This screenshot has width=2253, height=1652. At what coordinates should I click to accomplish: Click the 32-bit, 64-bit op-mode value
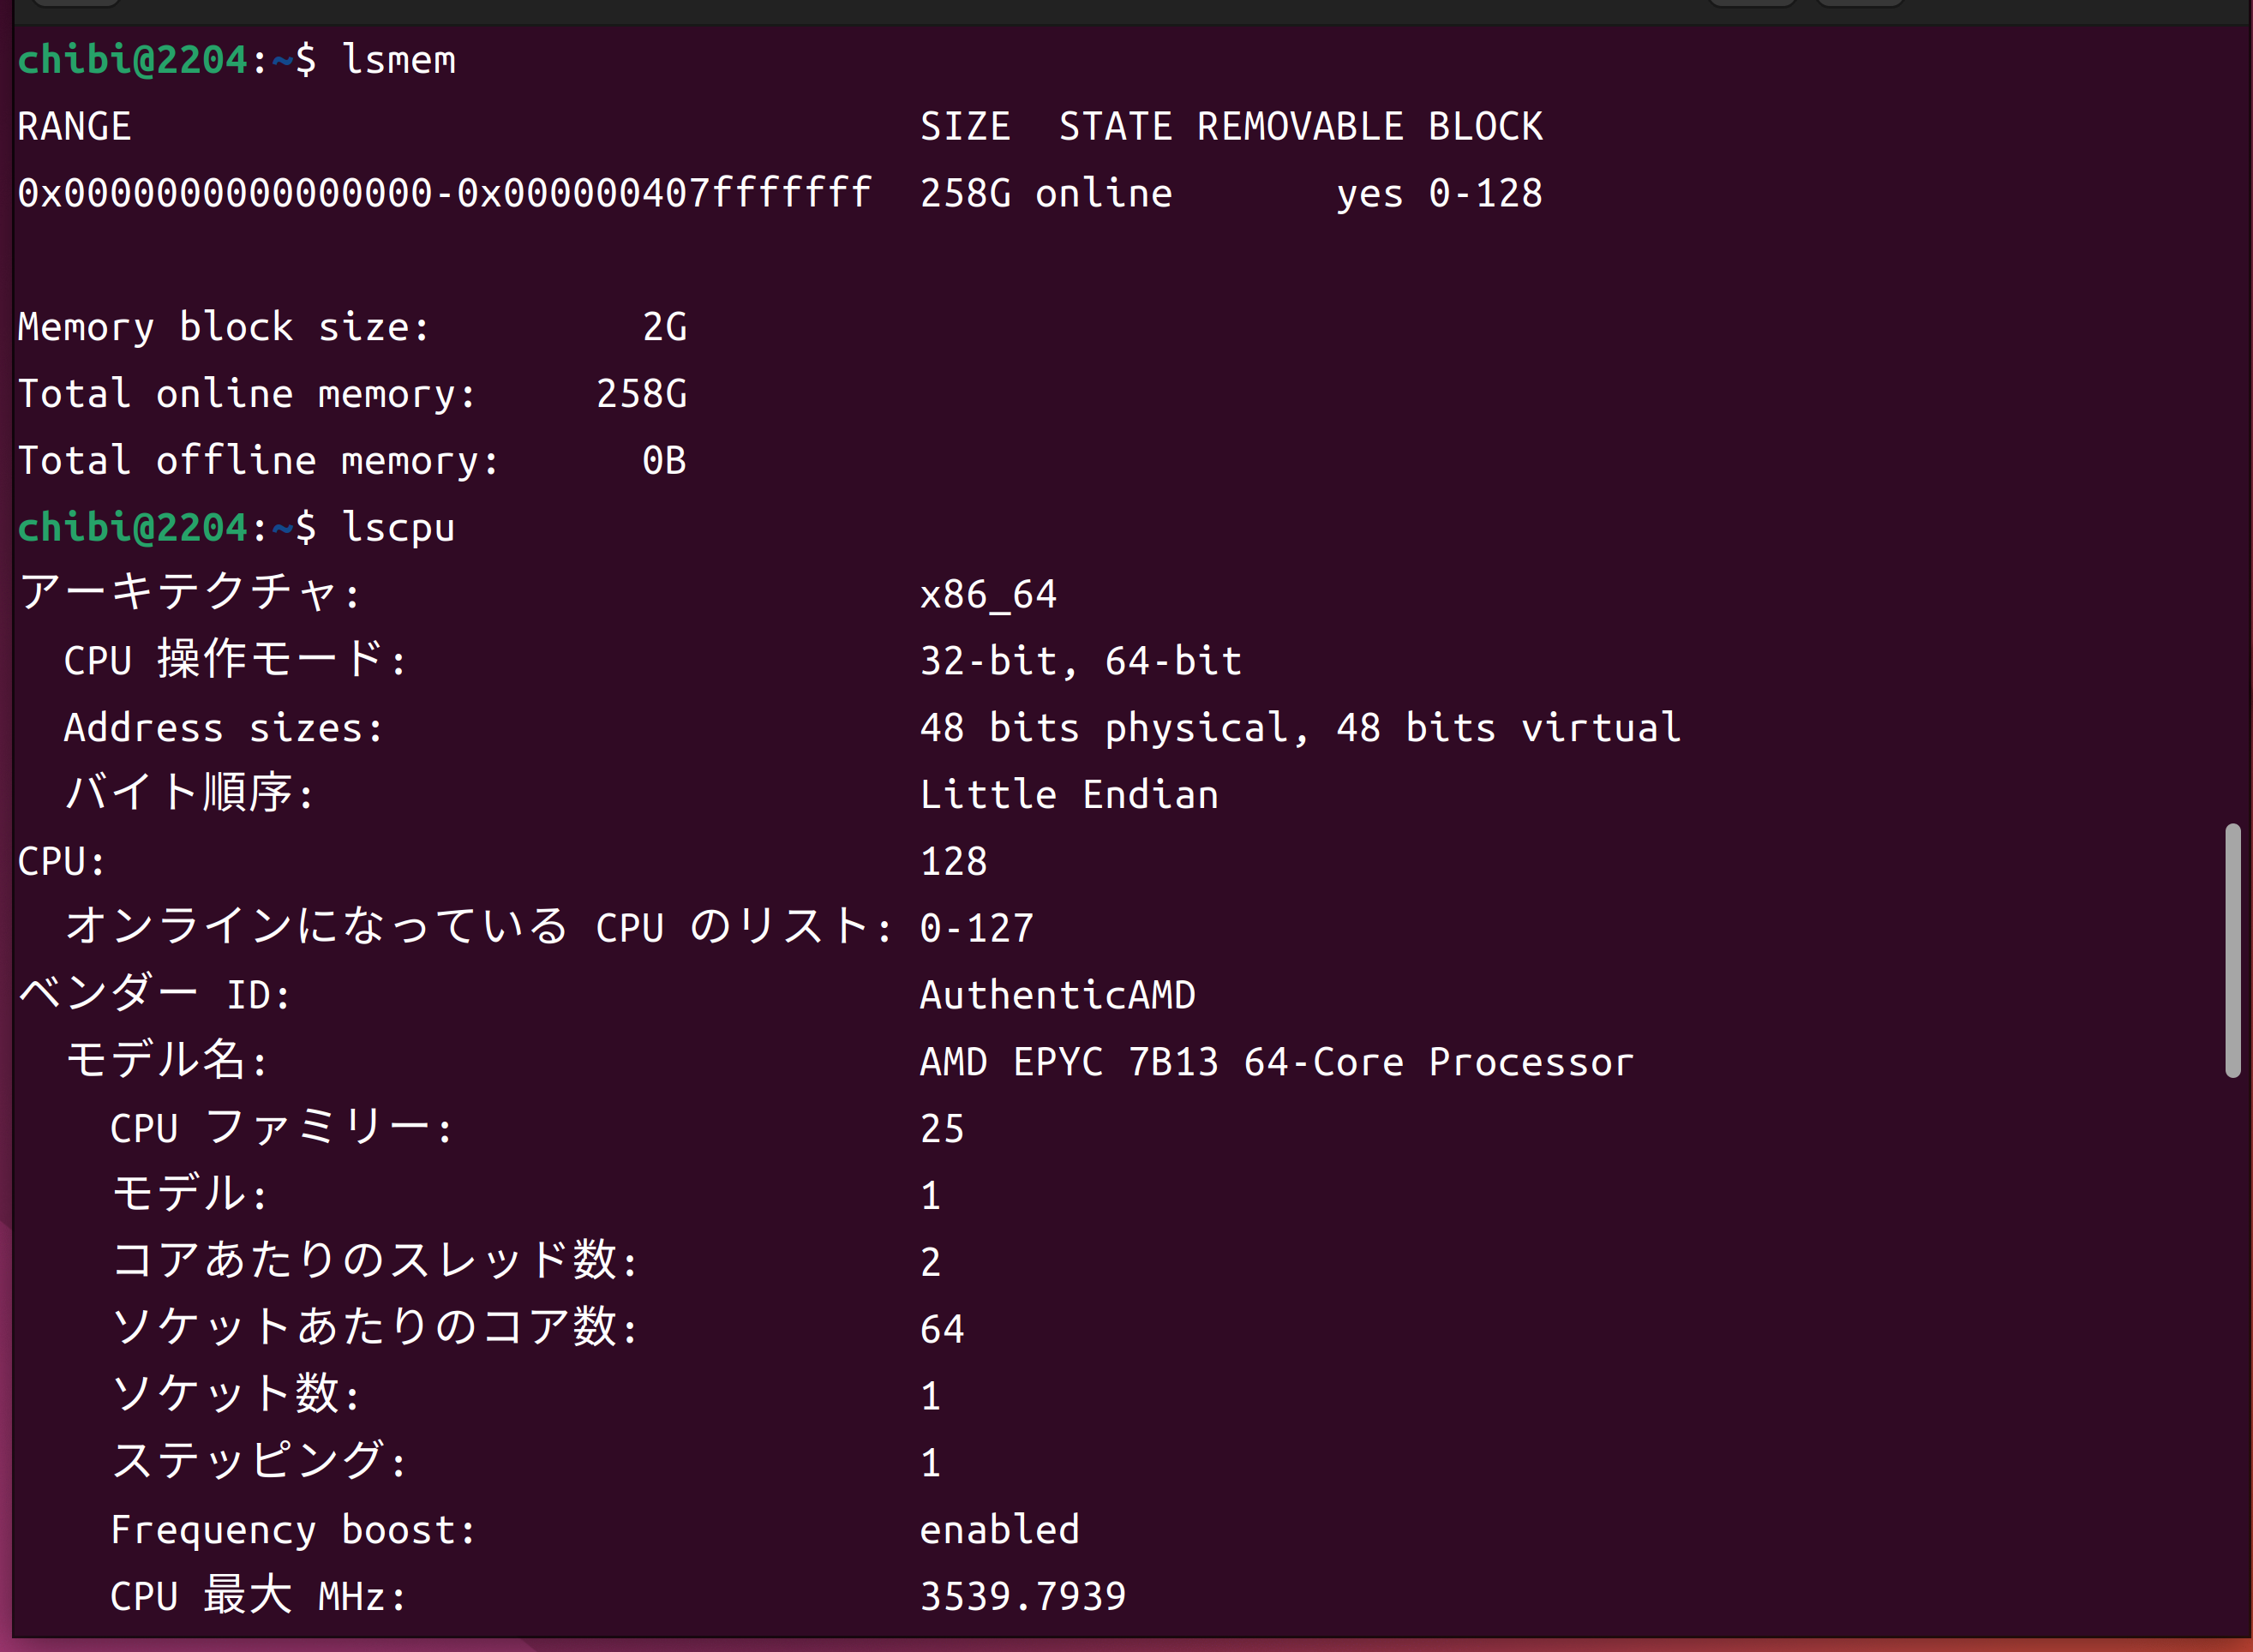1081,661
